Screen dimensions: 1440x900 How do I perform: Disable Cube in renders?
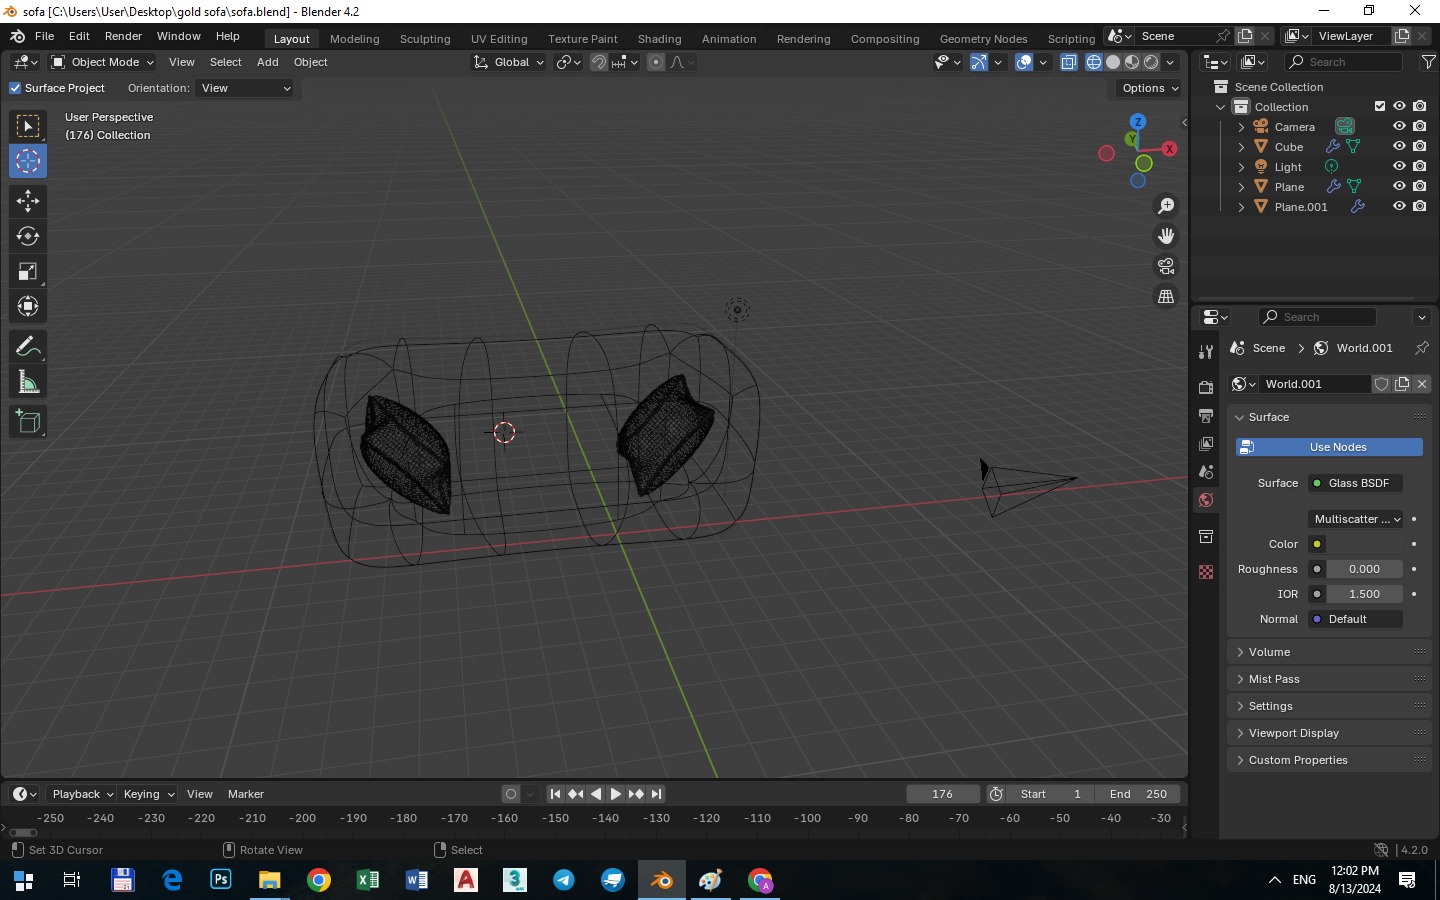point(1420,147)
